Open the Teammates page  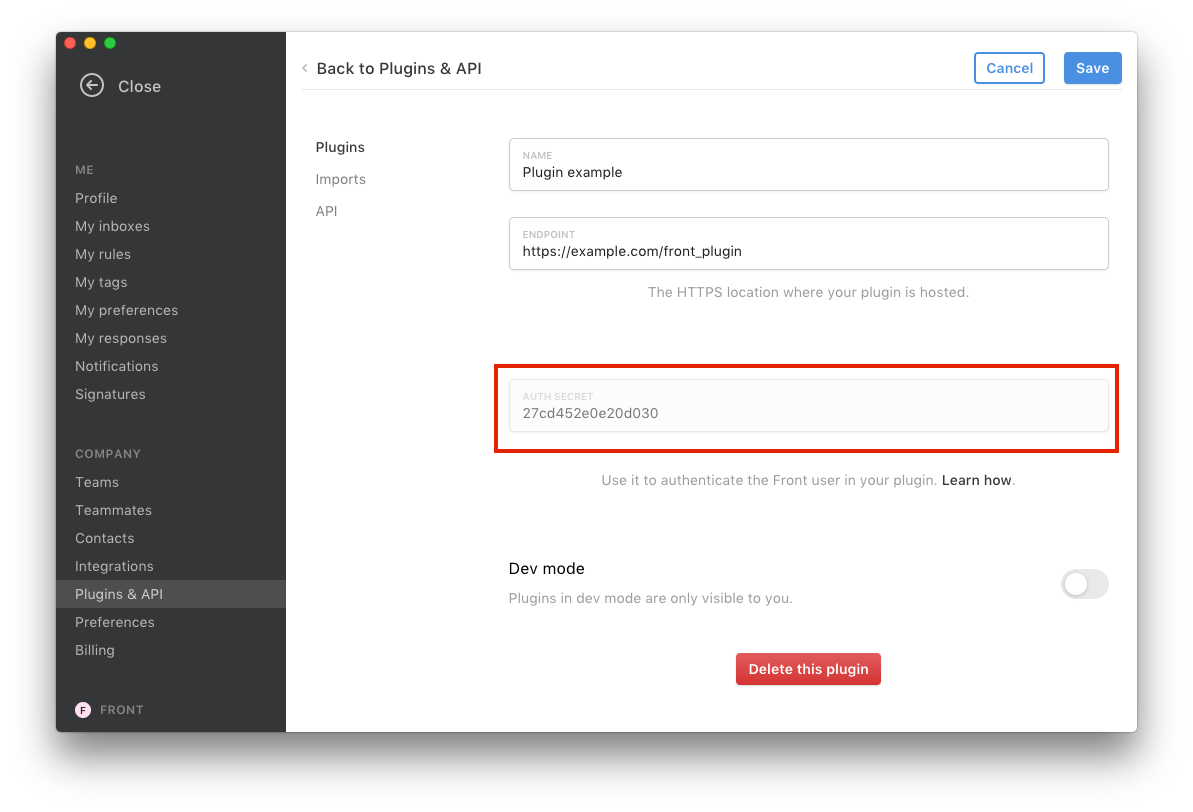pos(113,511)
